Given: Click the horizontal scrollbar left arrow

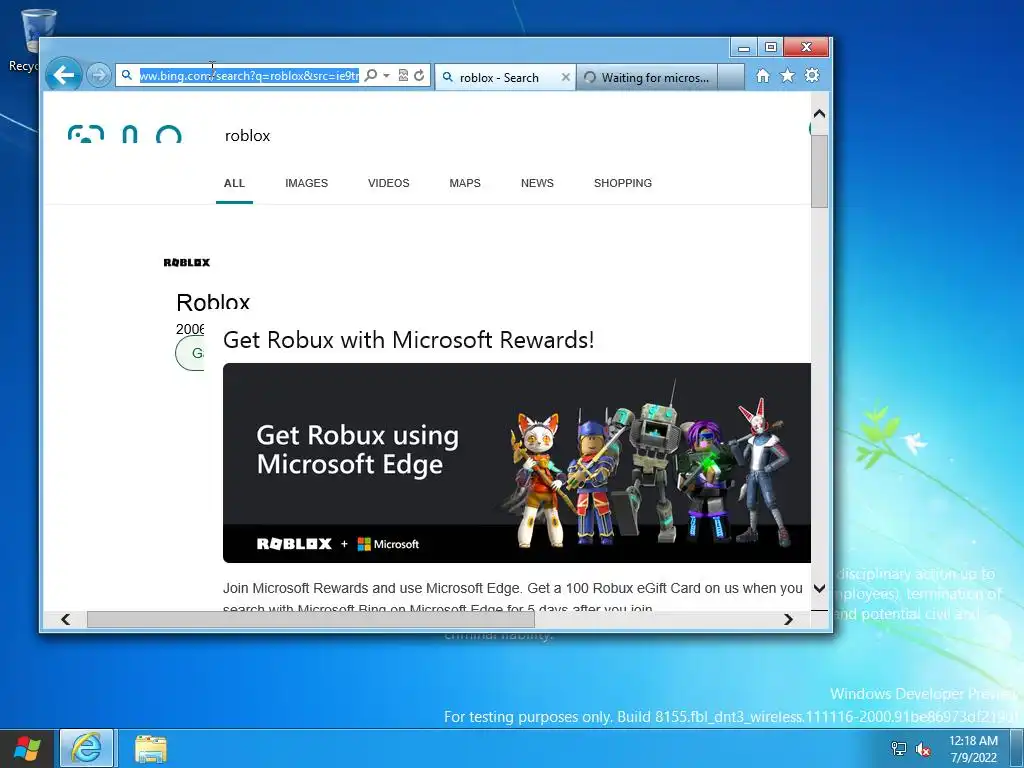Looking at the screenshot, I should click(65, 619).
